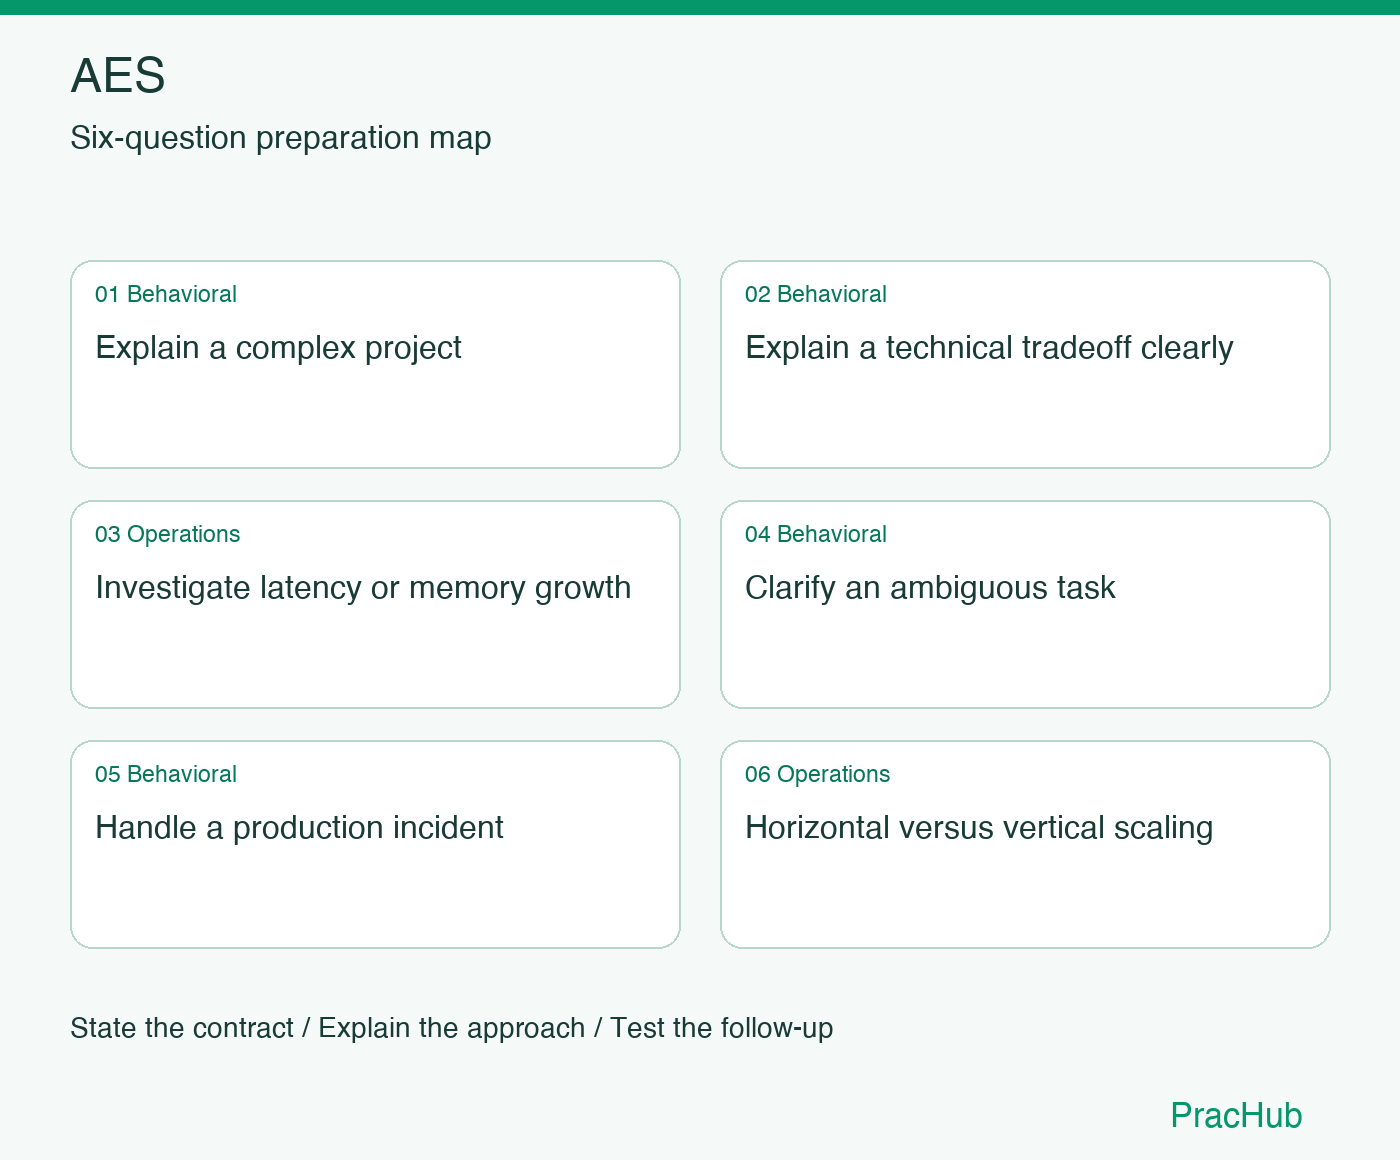Select the 'Clarify an ambiguous task' card
Screen dimensions: 1400x1160
point(1025,604)
